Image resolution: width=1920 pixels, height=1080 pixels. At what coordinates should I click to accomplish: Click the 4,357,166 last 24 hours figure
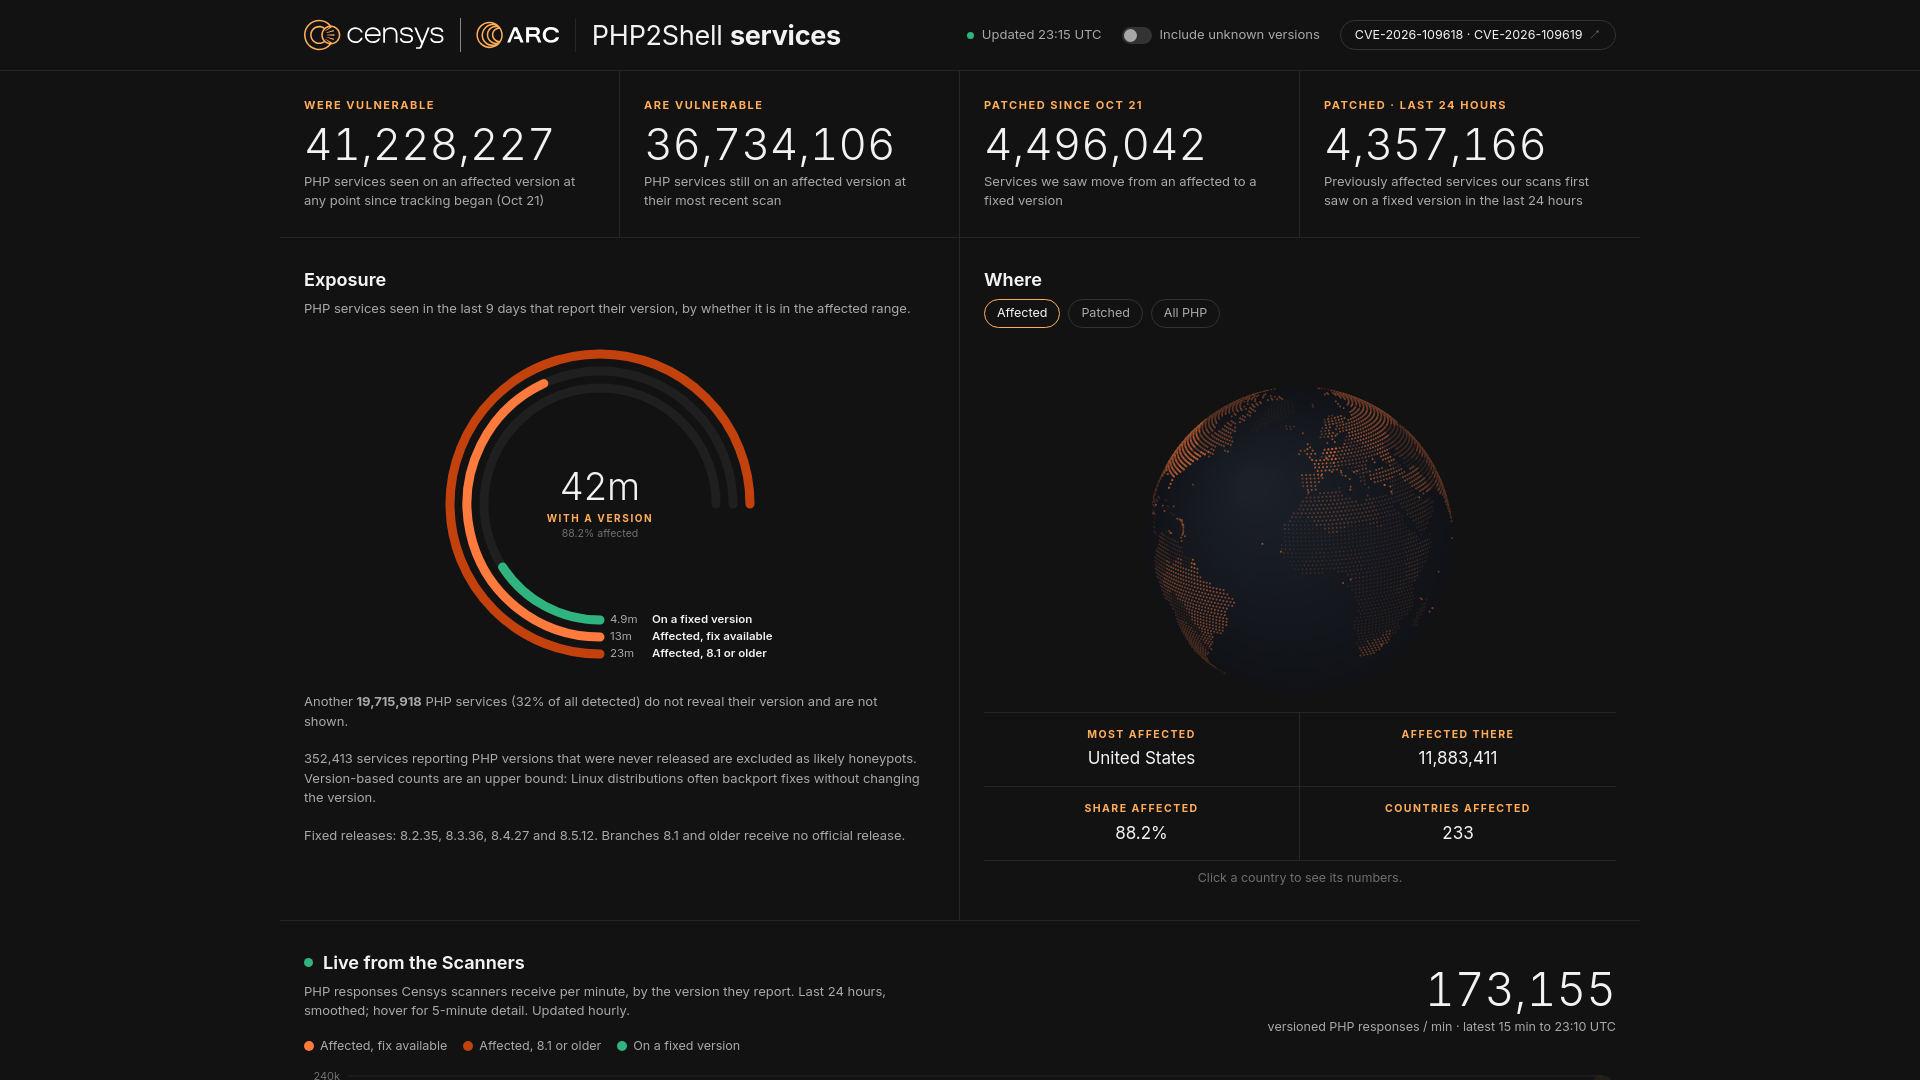[x=1436, y=145]
